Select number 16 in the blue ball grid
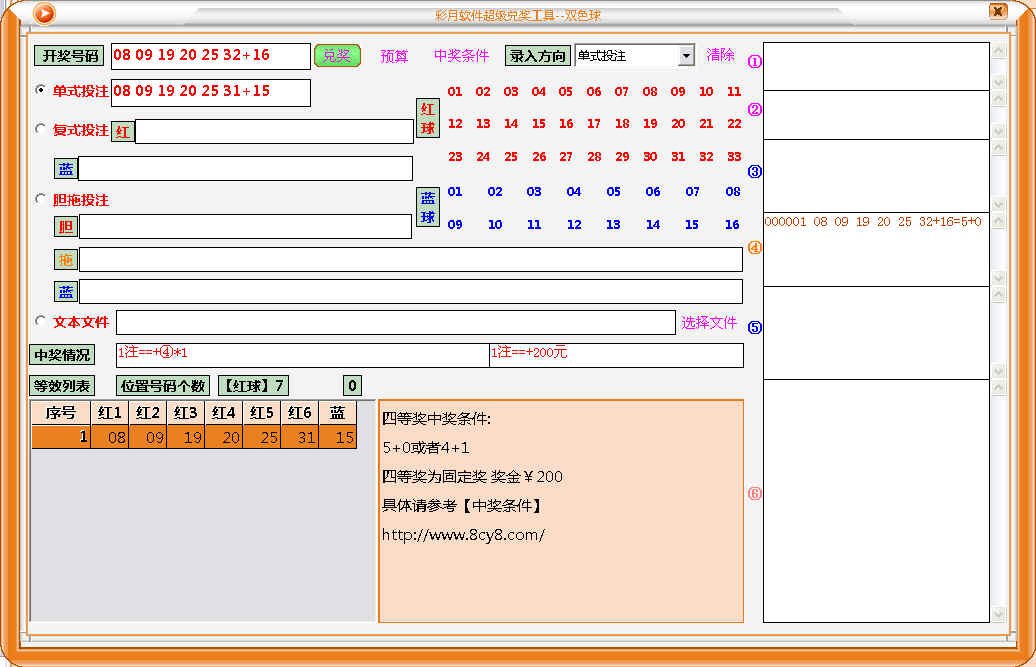This screenshot has width=1036, height=667. pos(732,225)
